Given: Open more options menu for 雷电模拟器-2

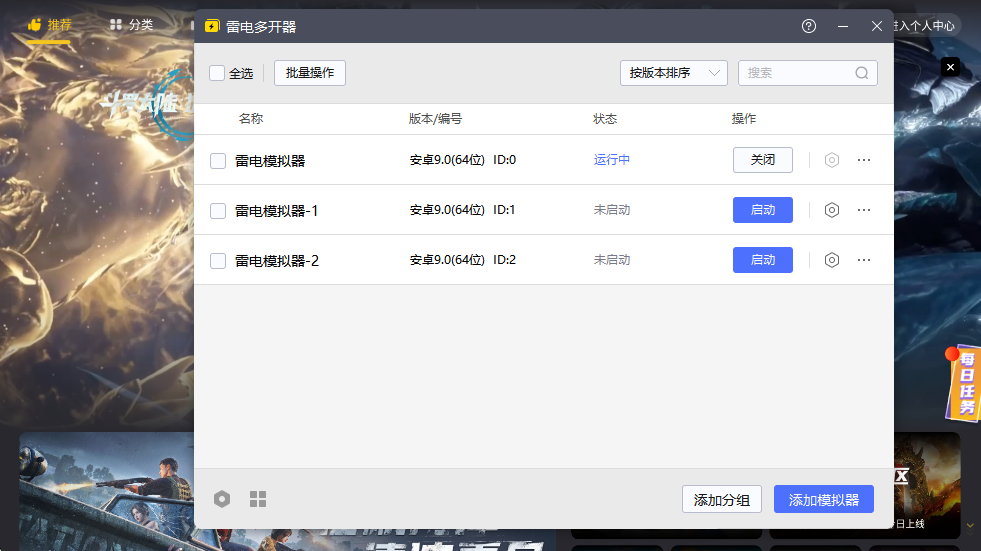Looking at the screenshot, I should point(864,260).
